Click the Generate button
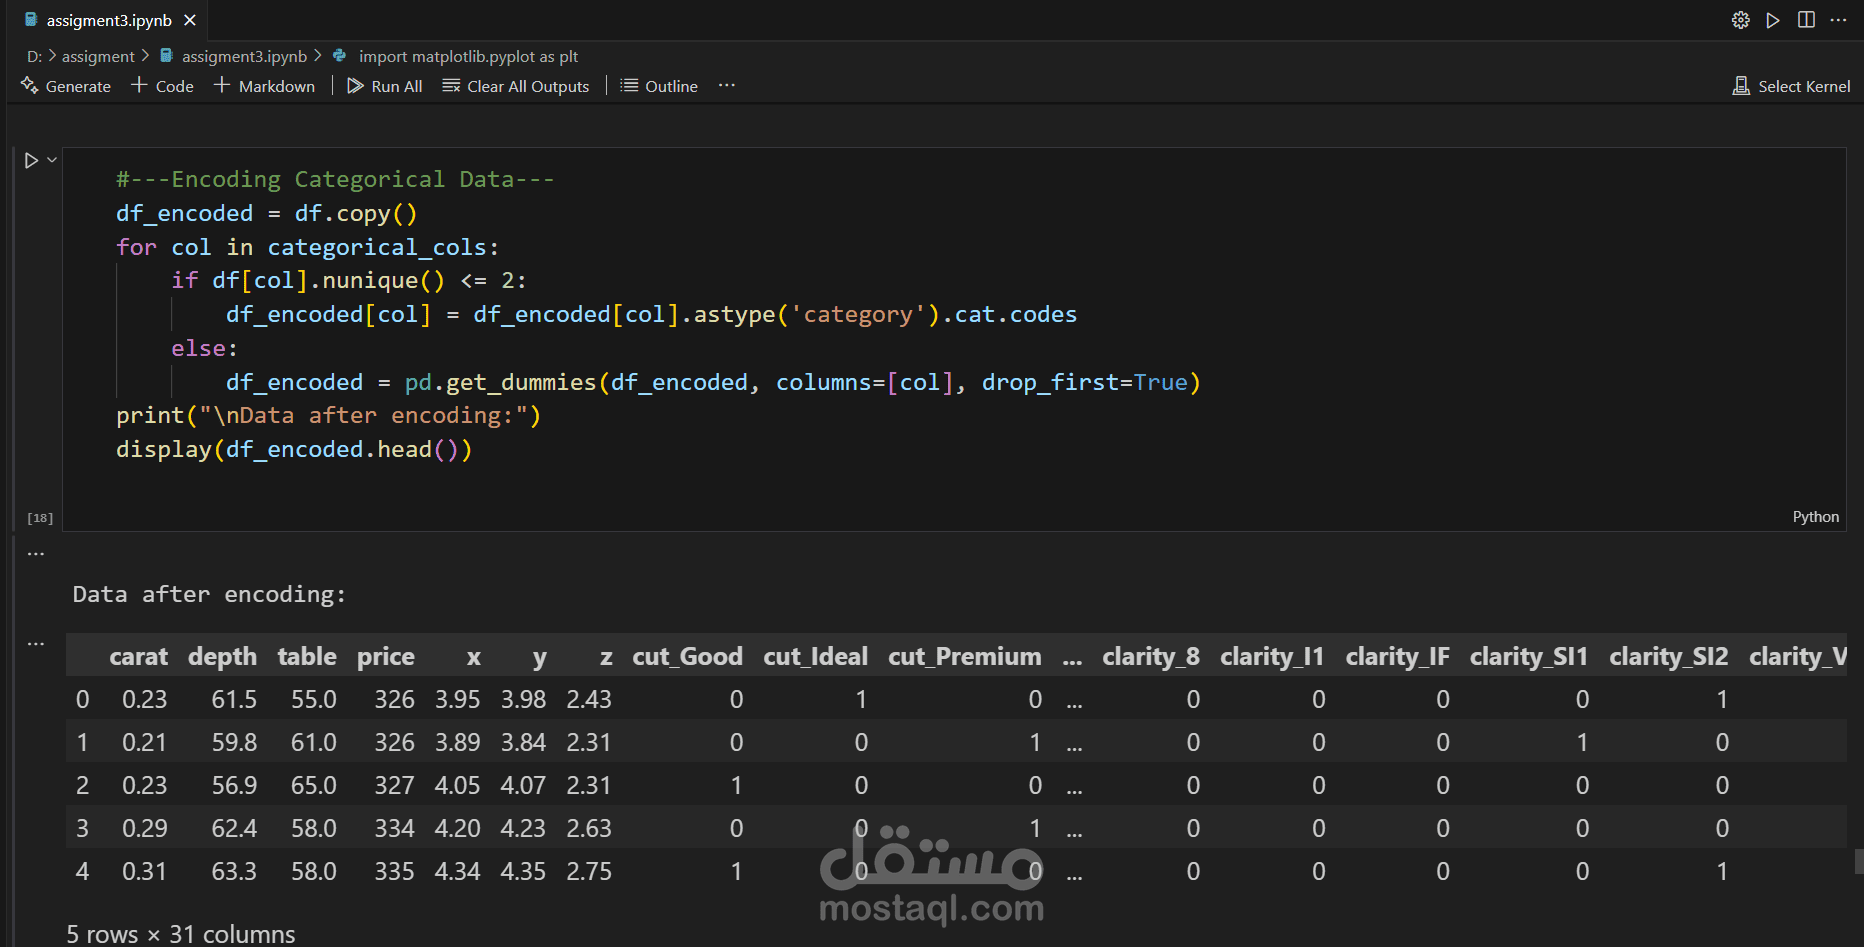This screenshot has height=947, width=1864. (66, 86)
